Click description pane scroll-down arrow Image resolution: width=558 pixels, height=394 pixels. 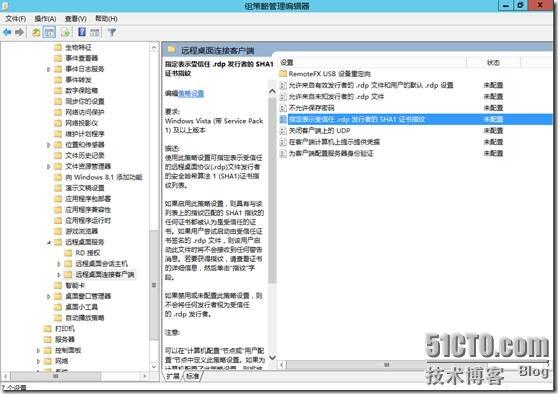[272, 357]
